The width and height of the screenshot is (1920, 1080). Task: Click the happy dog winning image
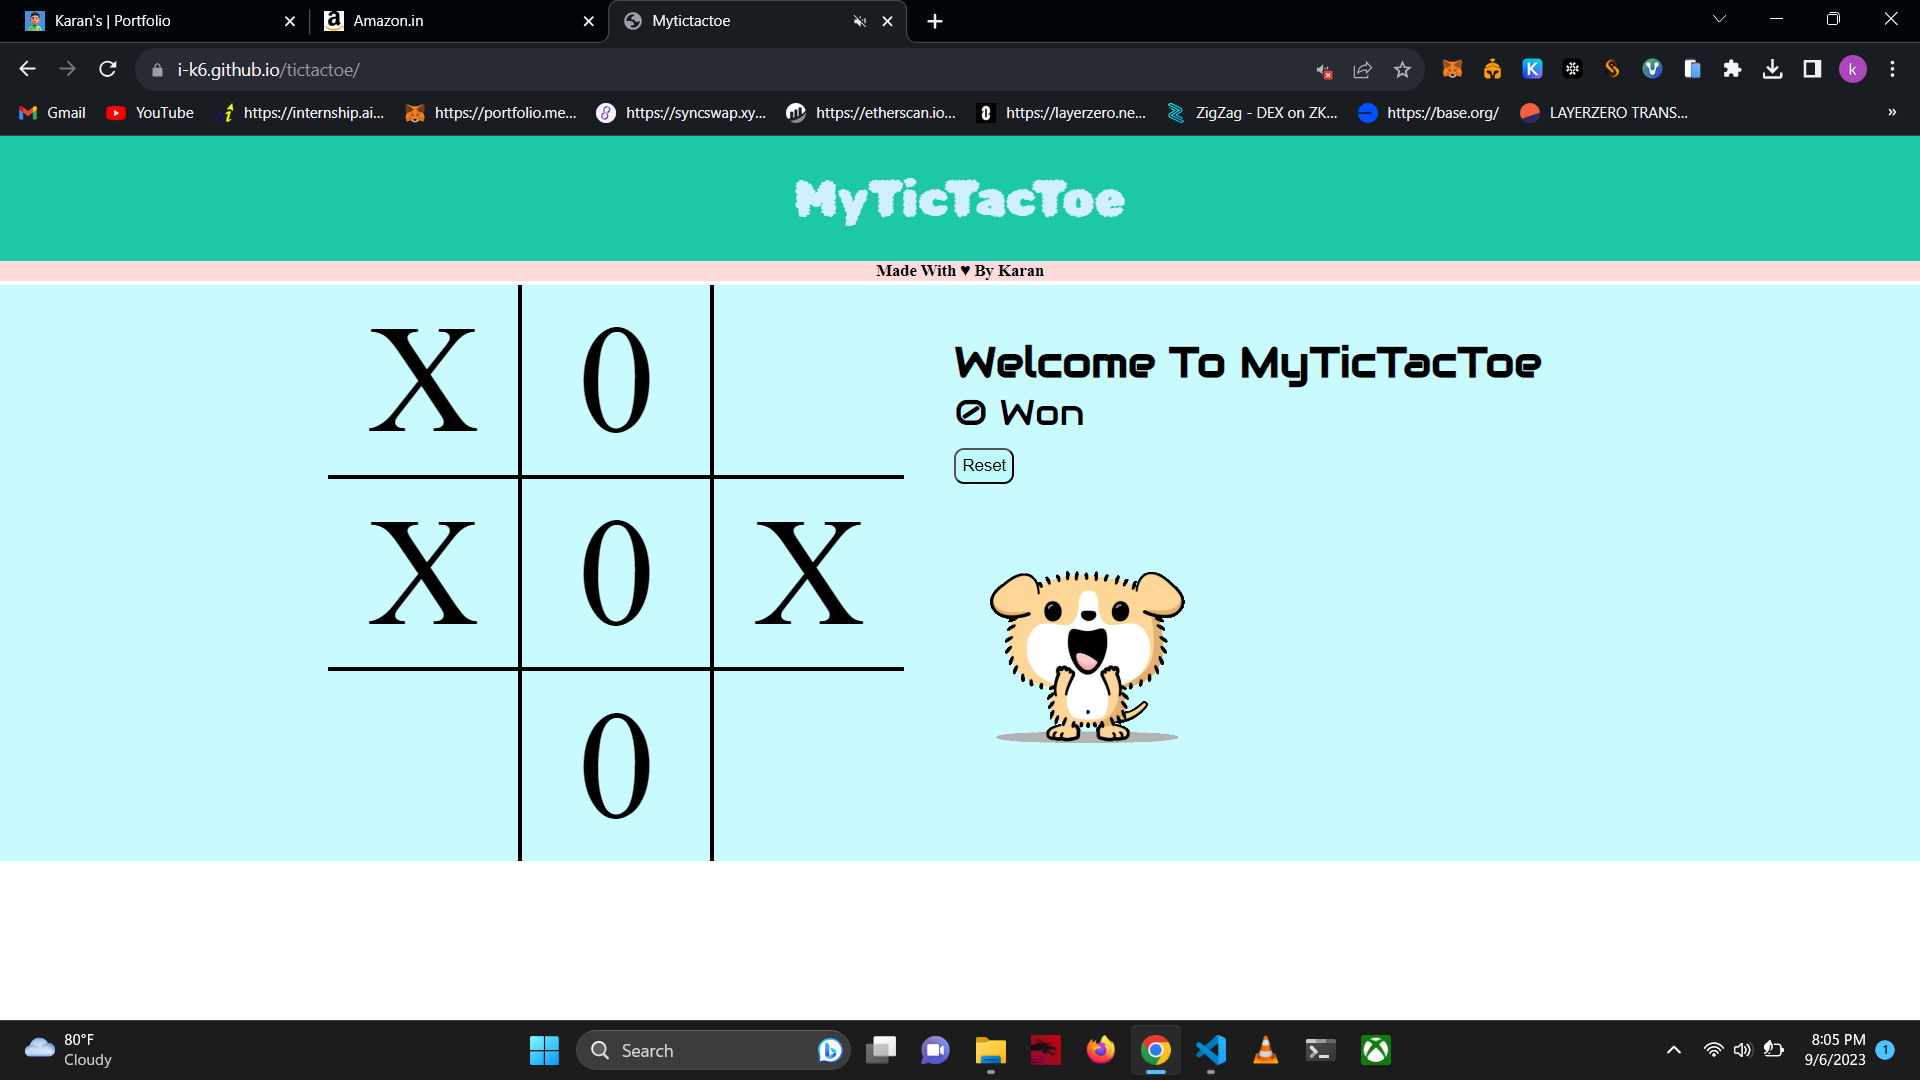[x=1087, y=656]
